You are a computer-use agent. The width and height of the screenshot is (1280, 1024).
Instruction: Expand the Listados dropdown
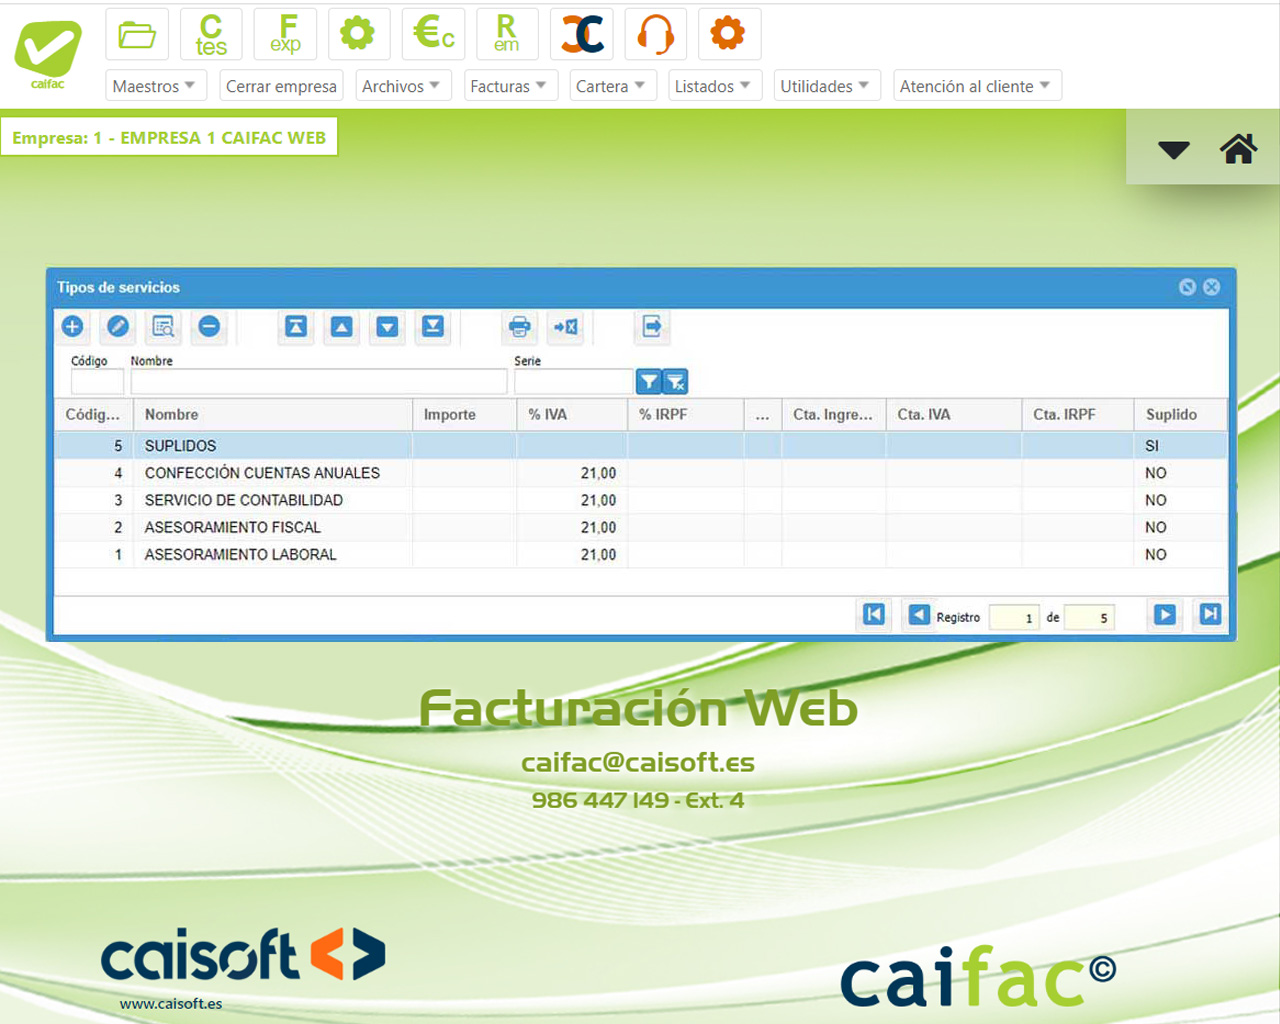point(714,86)
